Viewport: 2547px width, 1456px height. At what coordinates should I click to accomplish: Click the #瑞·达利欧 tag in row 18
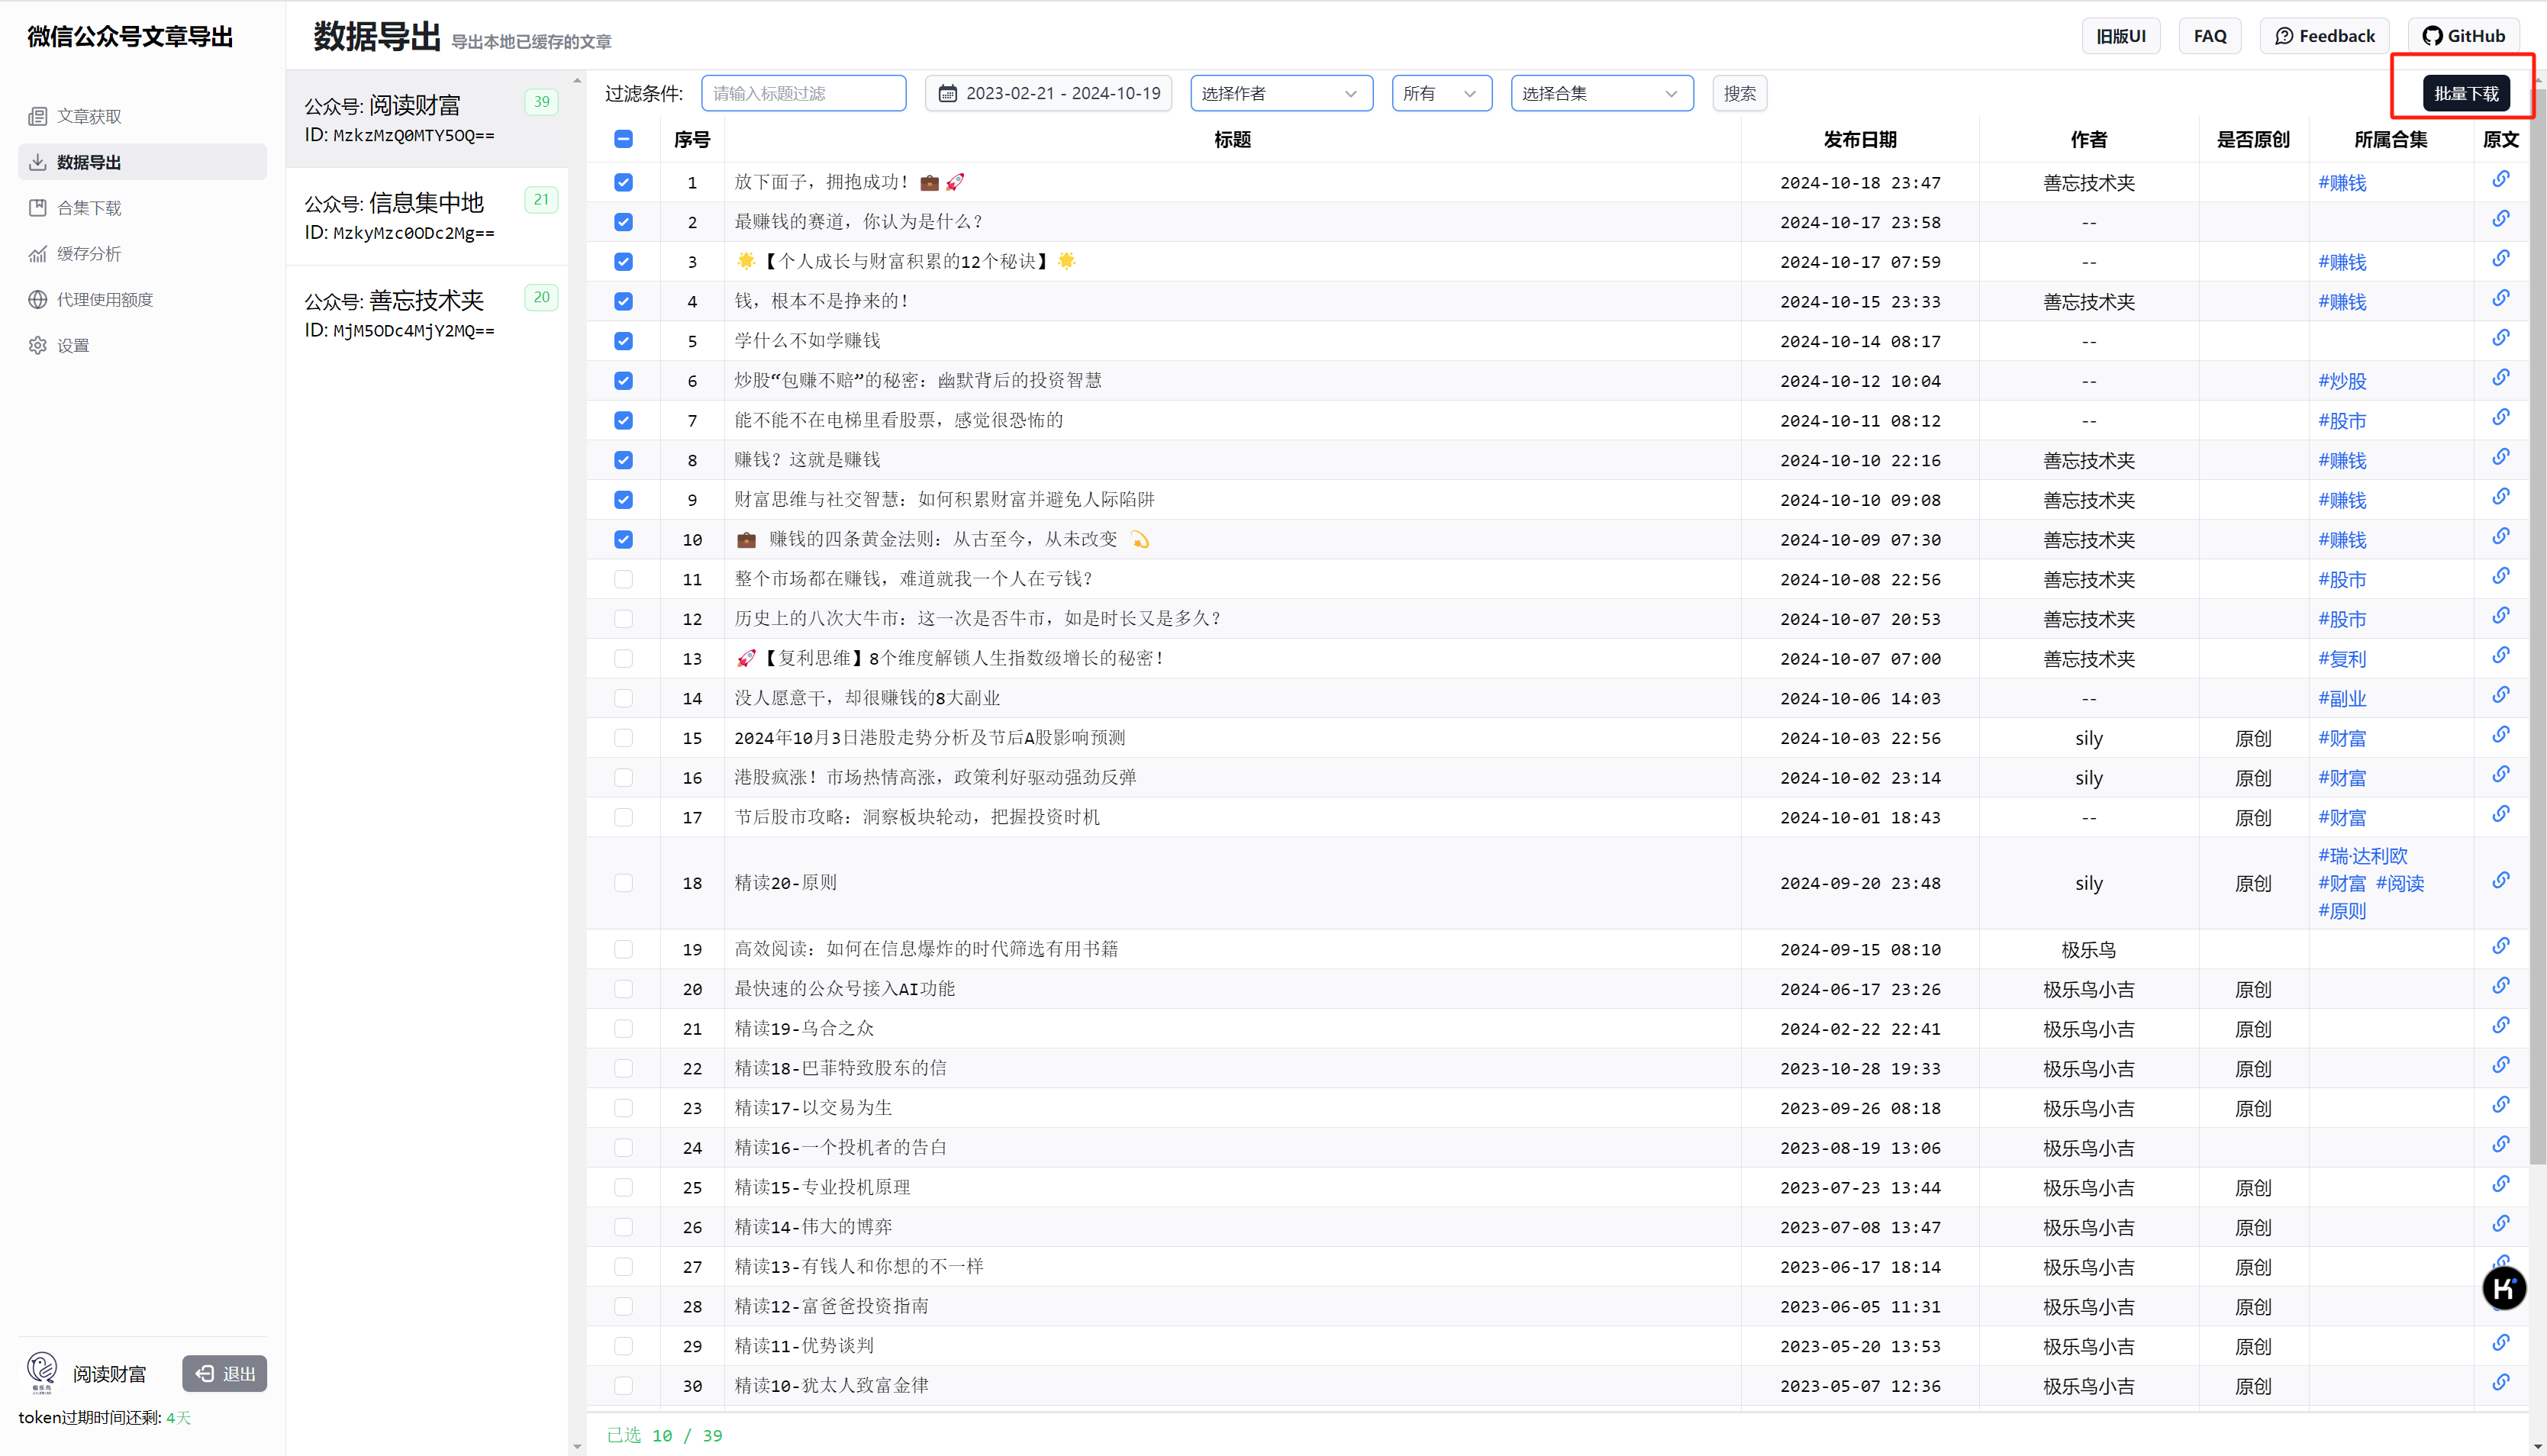2362,856
